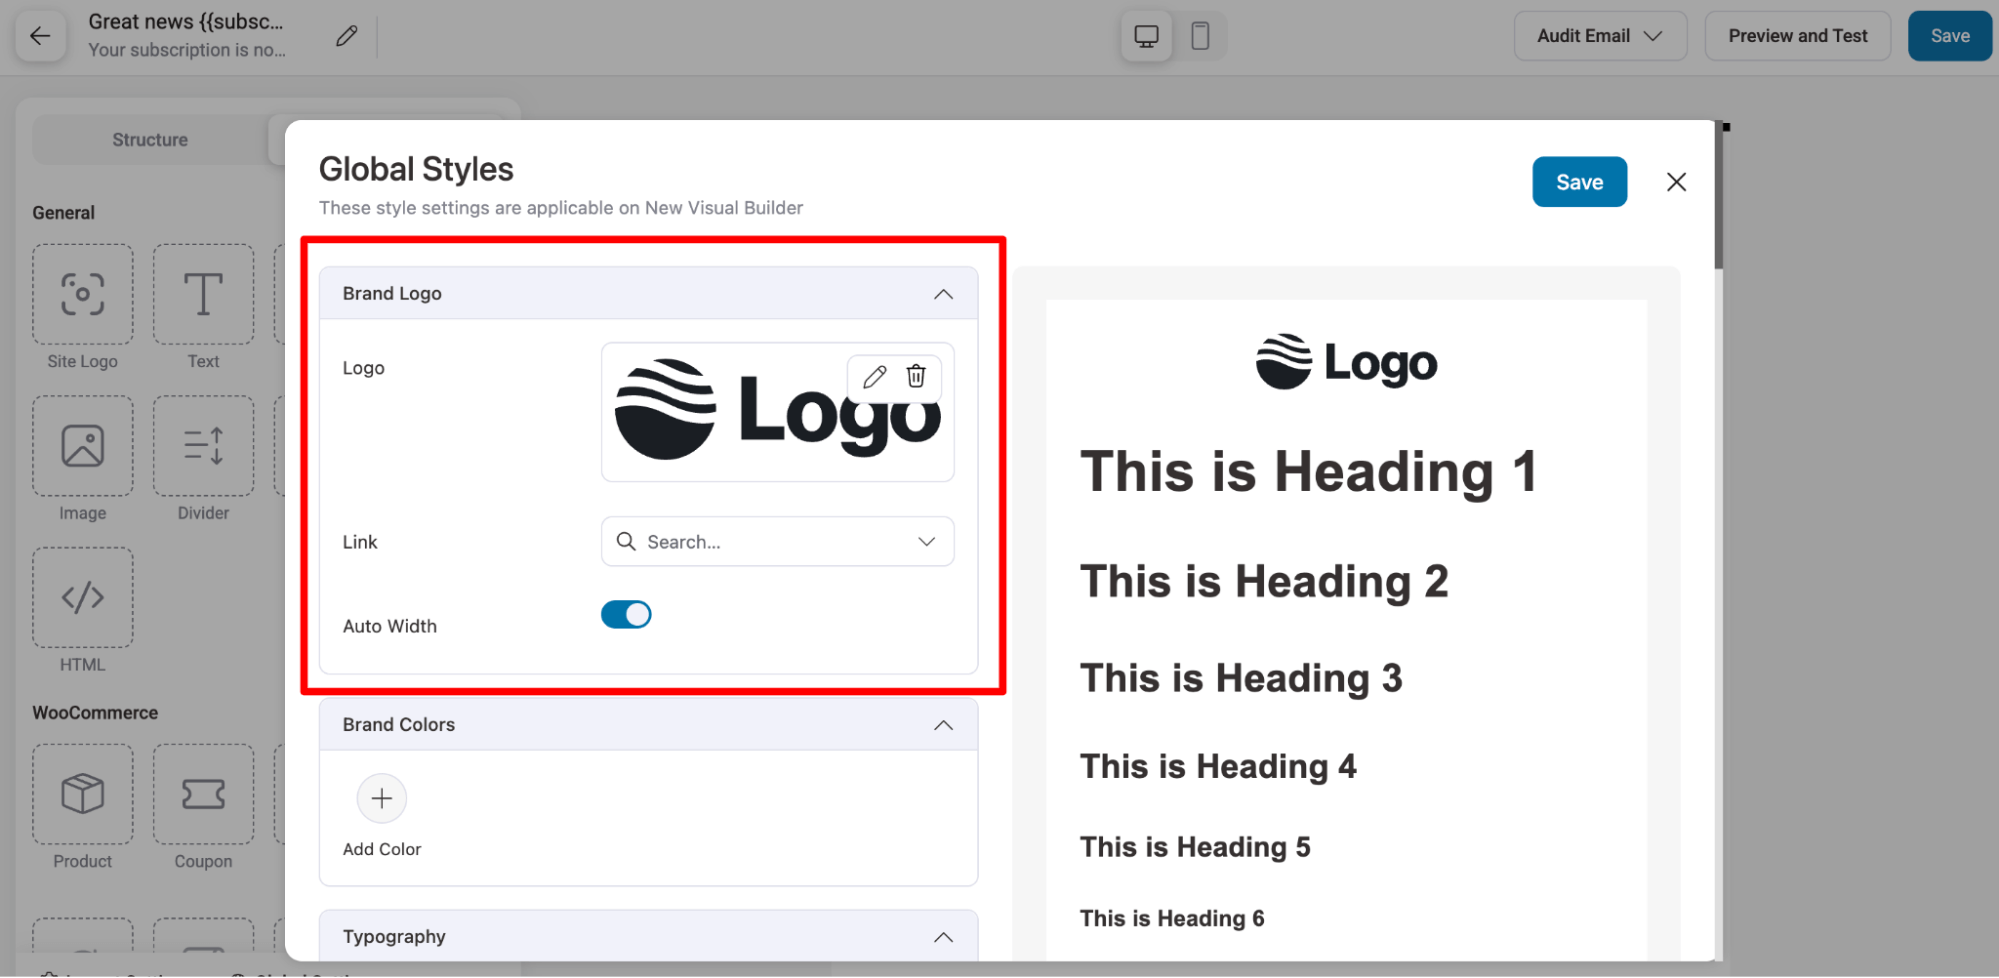Collapse the Brand Colors section
The width and height of the screenshot is (1999, 978).
click(943, 725)
